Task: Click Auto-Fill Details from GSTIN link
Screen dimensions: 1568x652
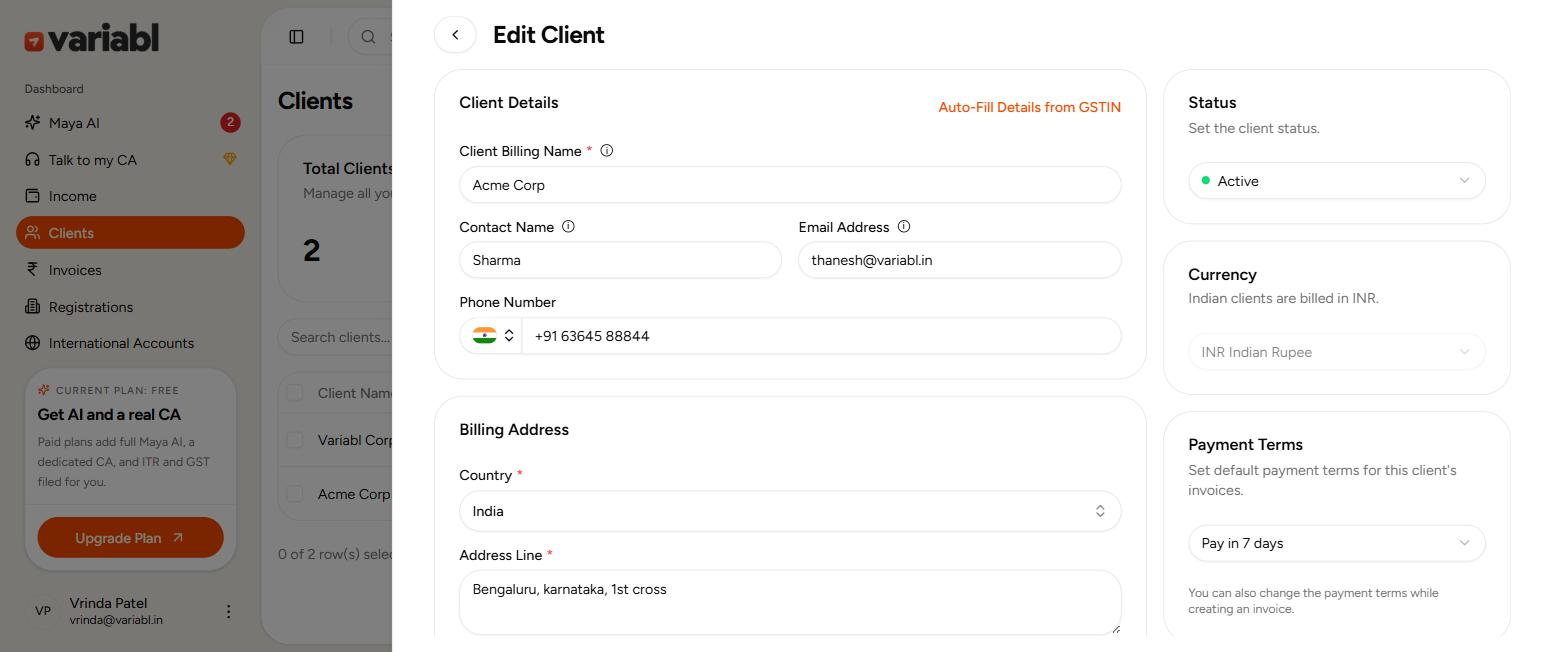Action: coord(1029,107)
